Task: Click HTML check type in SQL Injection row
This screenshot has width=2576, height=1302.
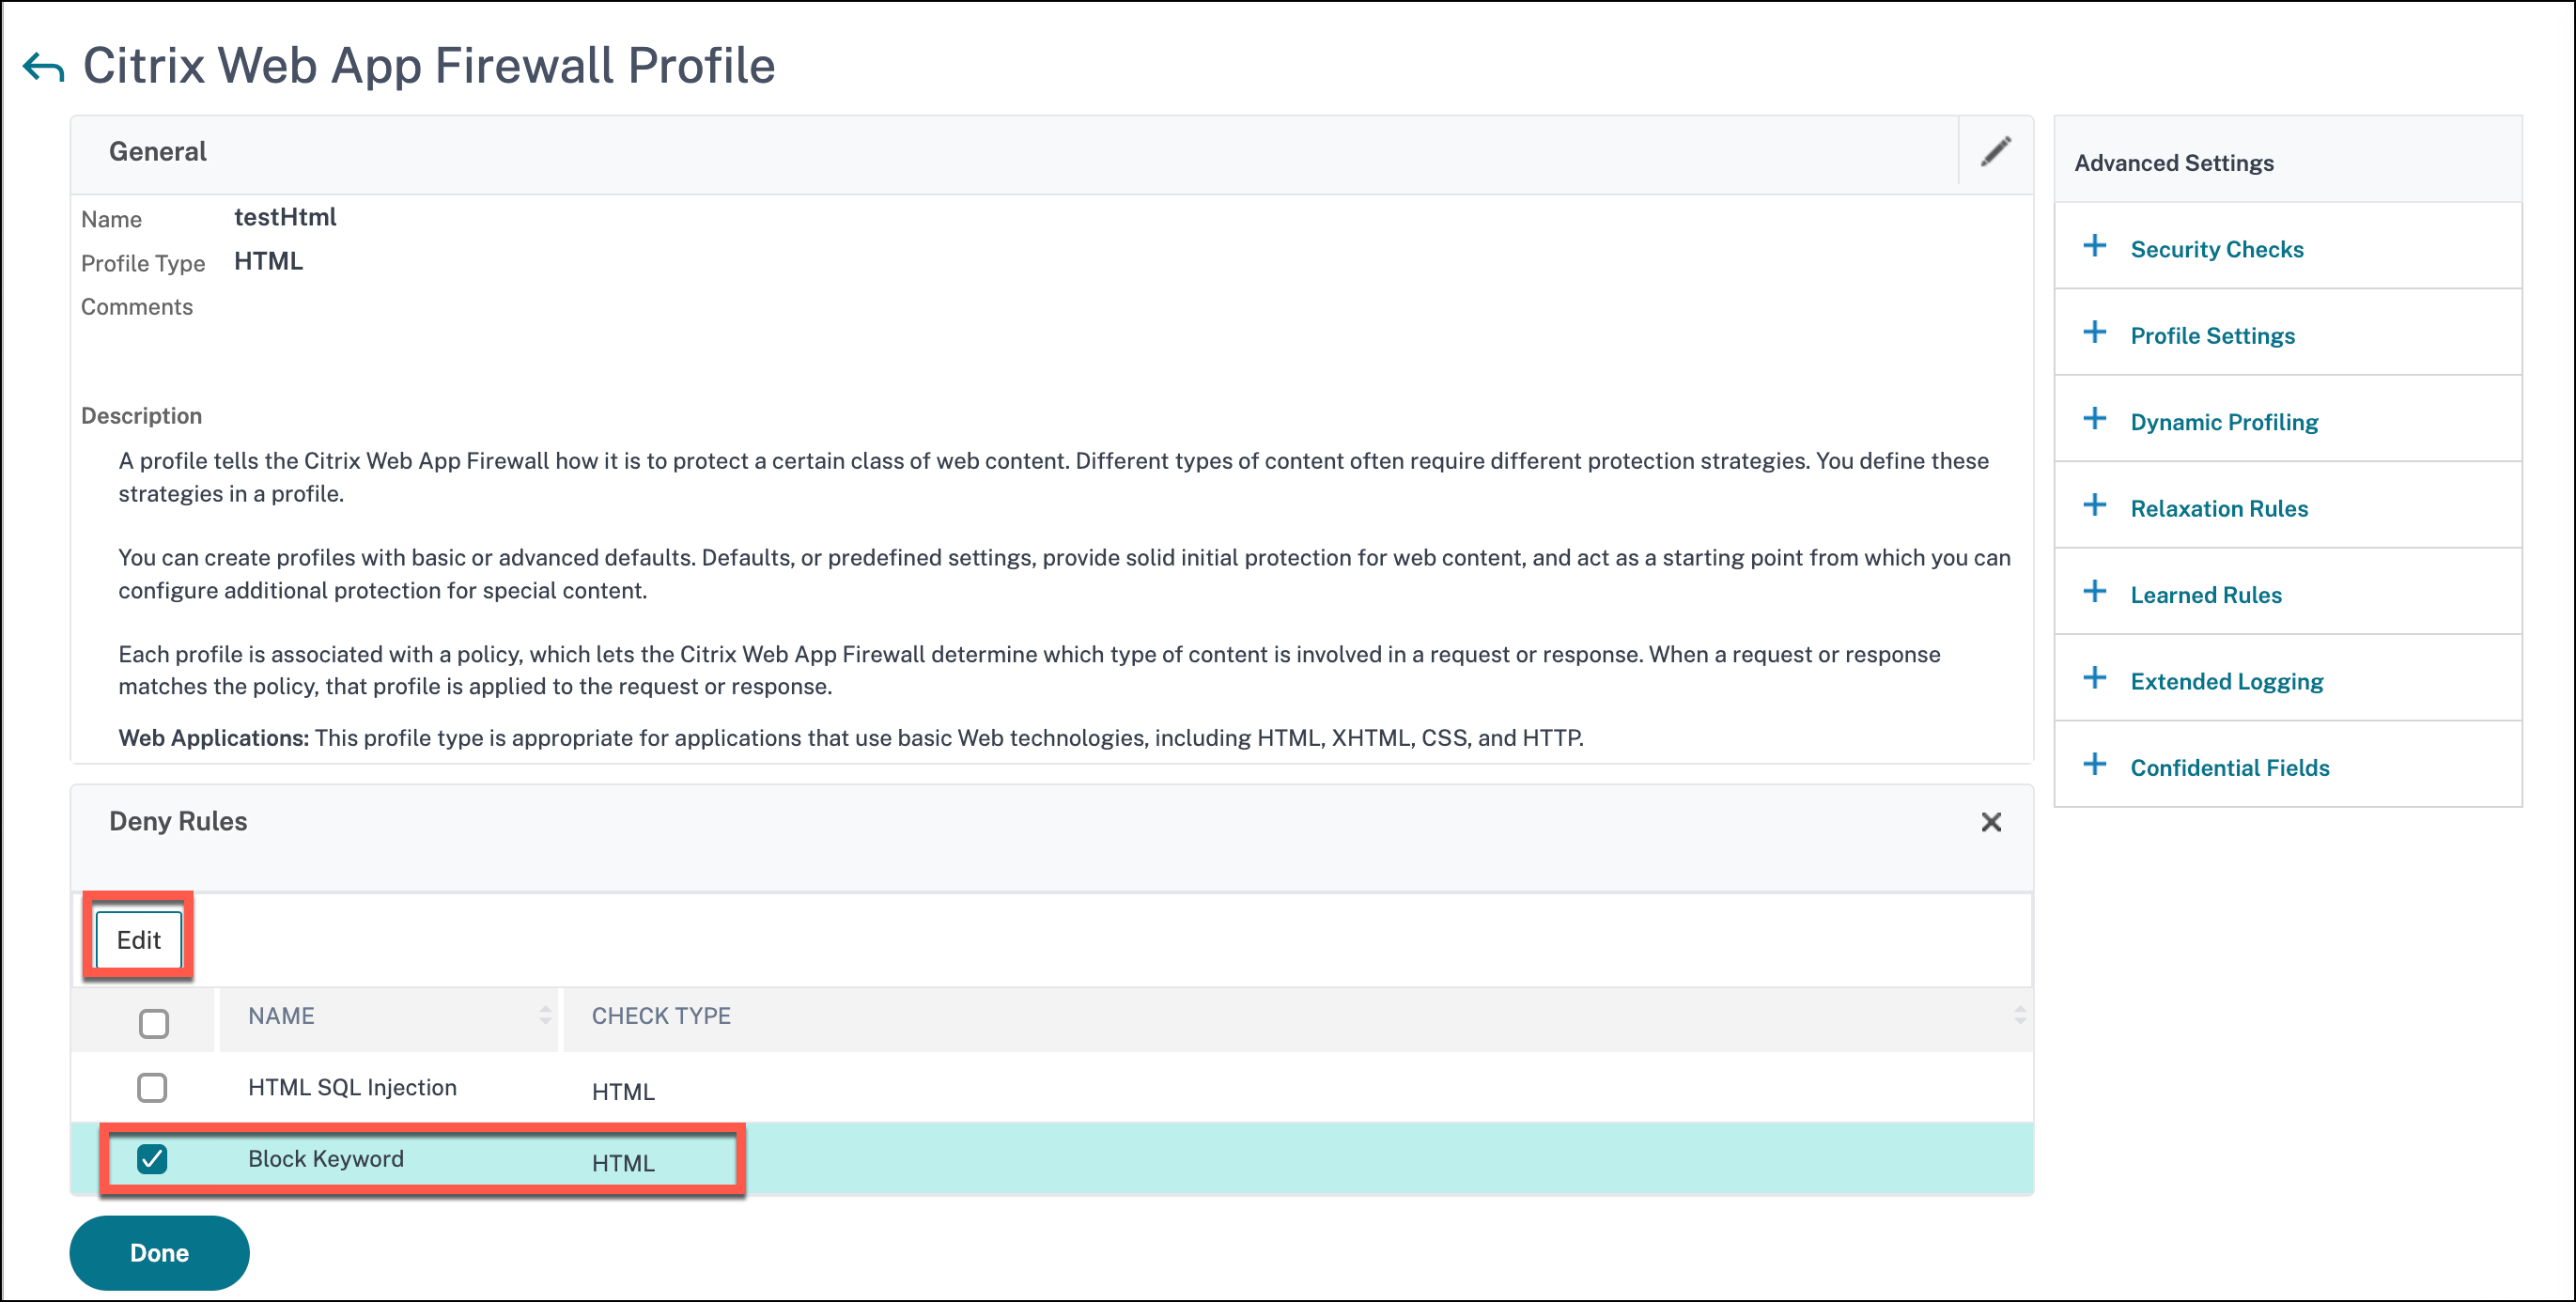Action: pyautogui.click(x=623, y=1092)
